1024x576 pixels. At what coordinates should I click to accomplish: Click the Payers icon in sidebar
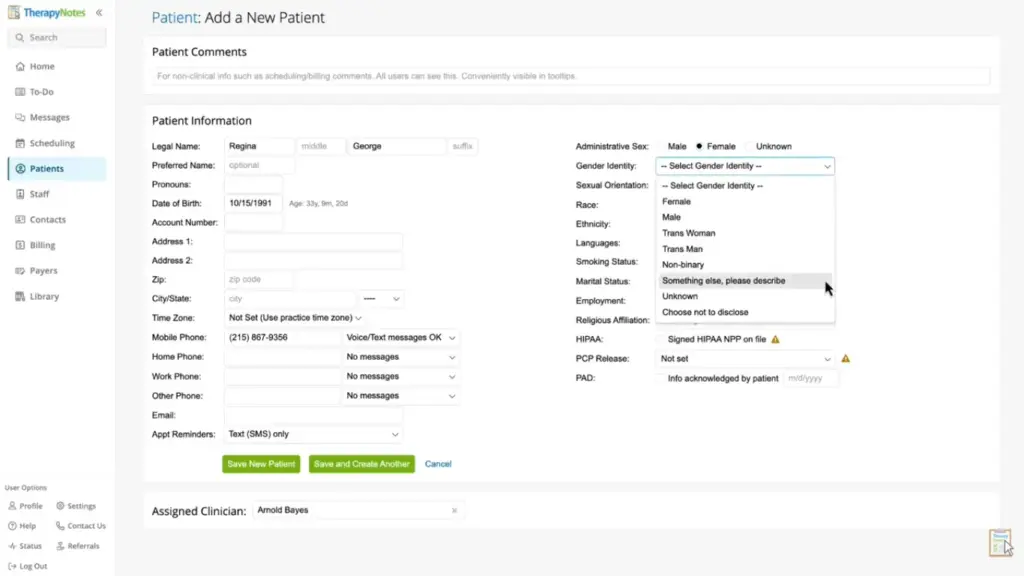[x=20, y=270]
